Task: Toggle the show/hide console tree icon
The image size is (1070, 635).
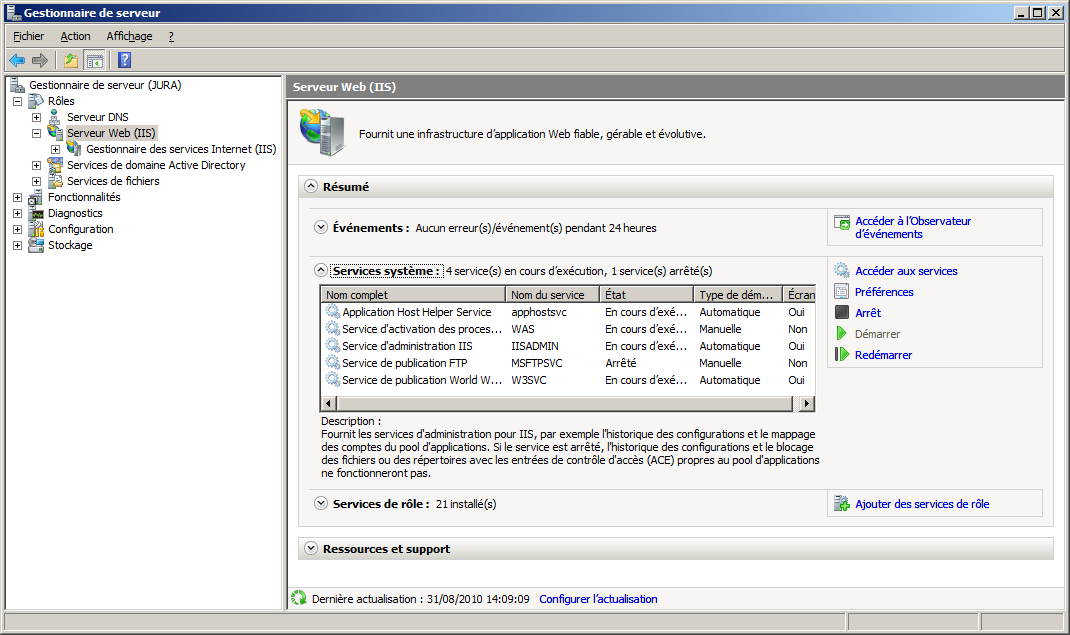Action: click(x=94, y=60)
